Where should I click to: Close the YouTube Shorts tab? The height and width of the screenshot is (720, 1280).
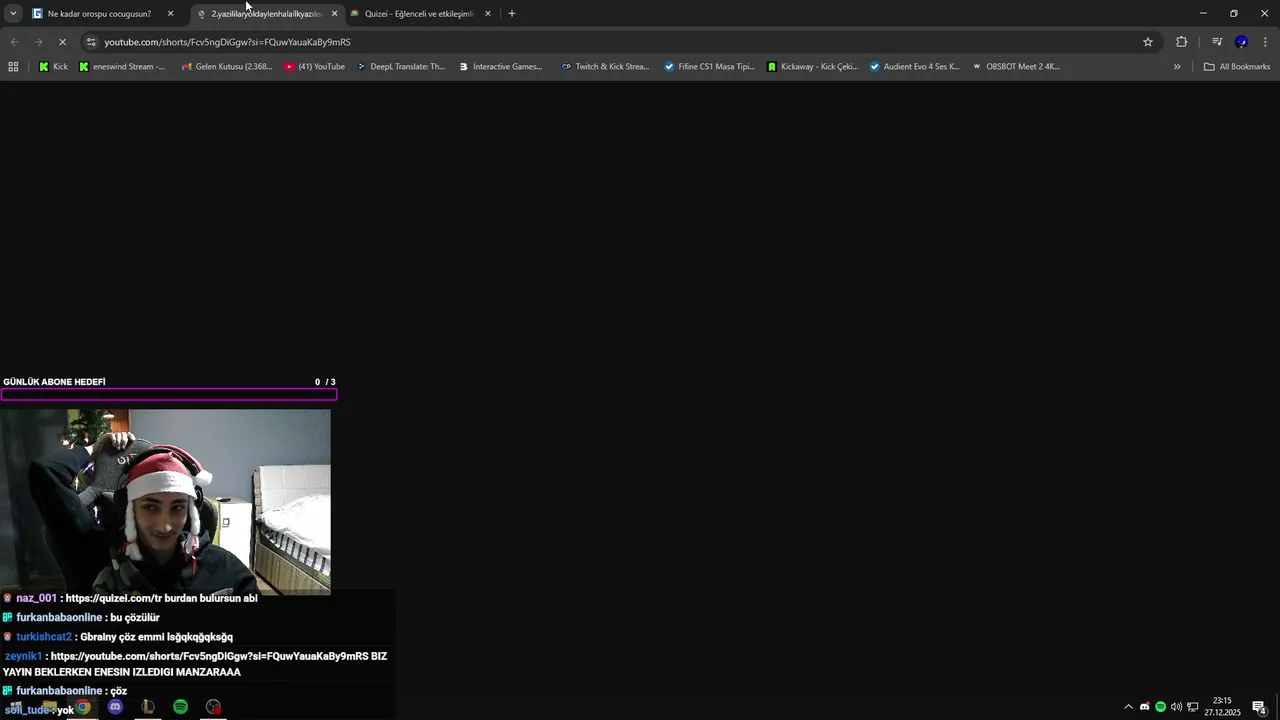[334, 14]
